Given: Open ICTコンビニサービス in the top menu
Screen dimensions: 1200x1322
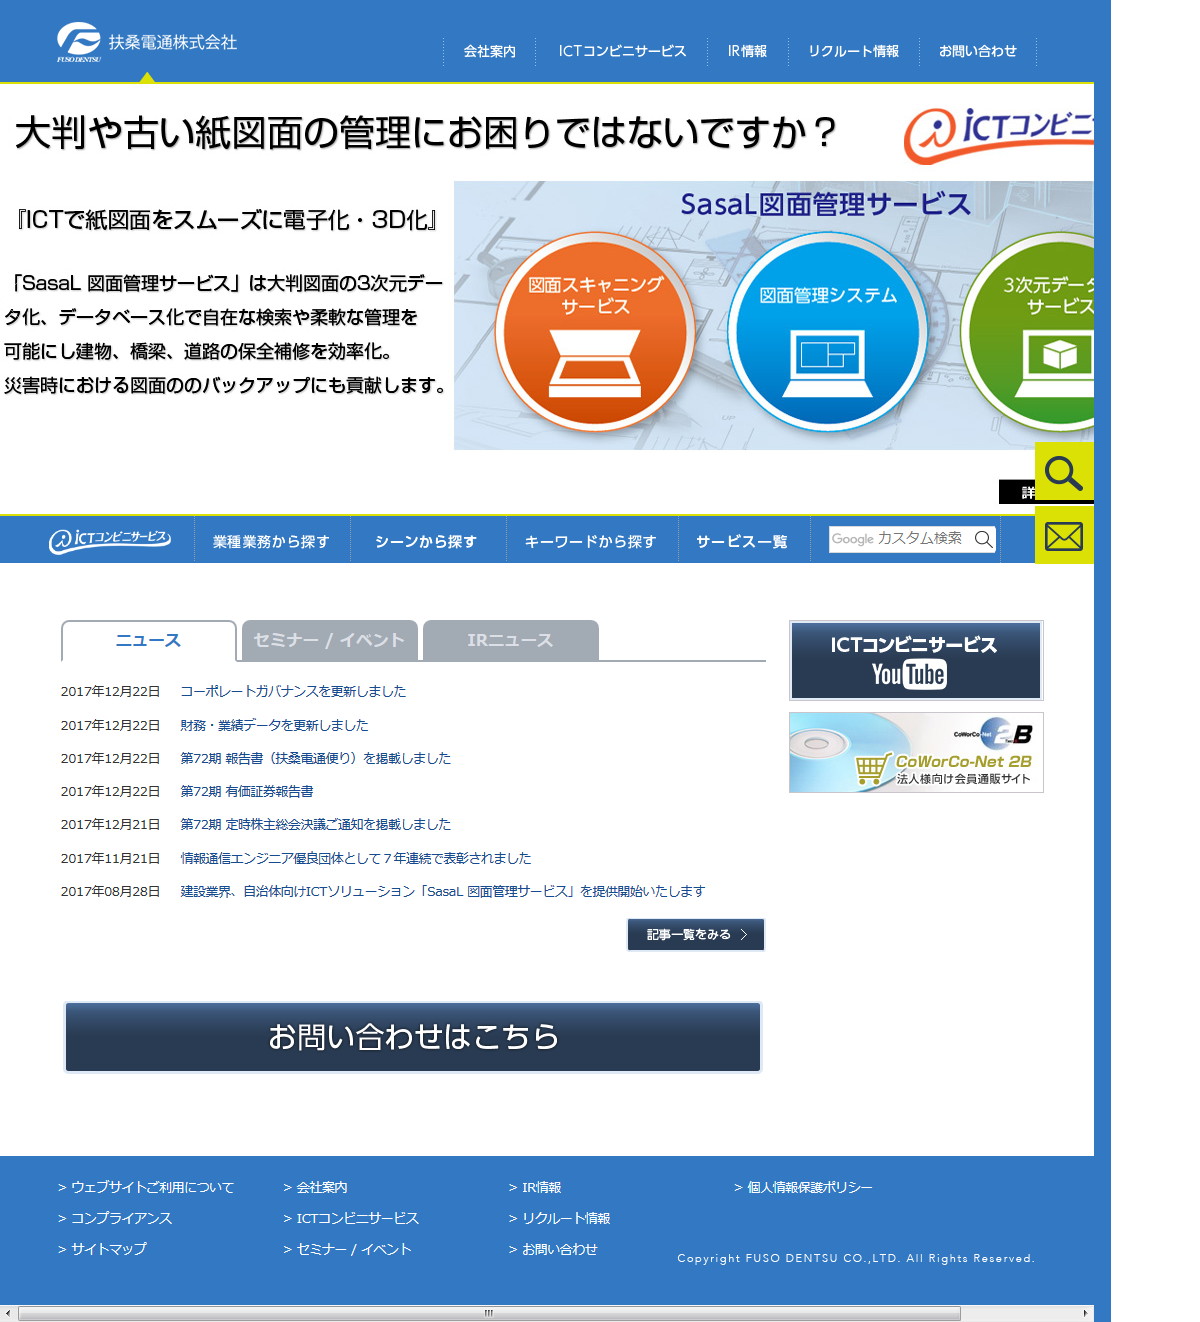Looking at the screenshot, I should pyautogui.click(x=622, y=51).
